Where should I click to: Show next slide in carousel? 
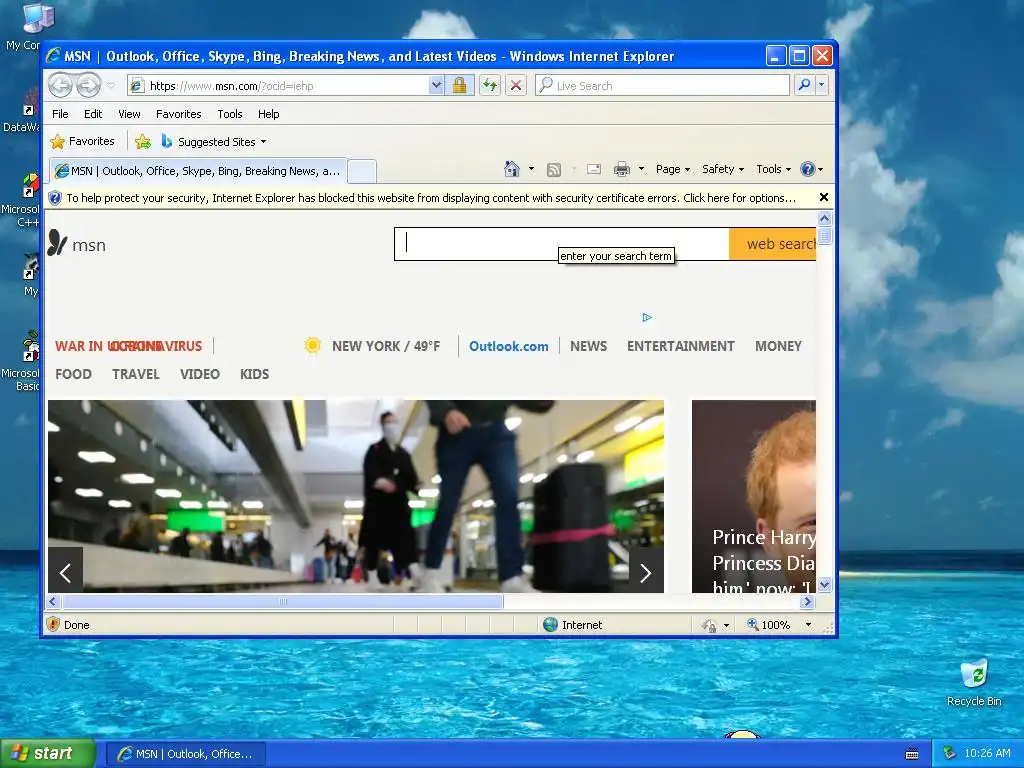pos(646,573)
